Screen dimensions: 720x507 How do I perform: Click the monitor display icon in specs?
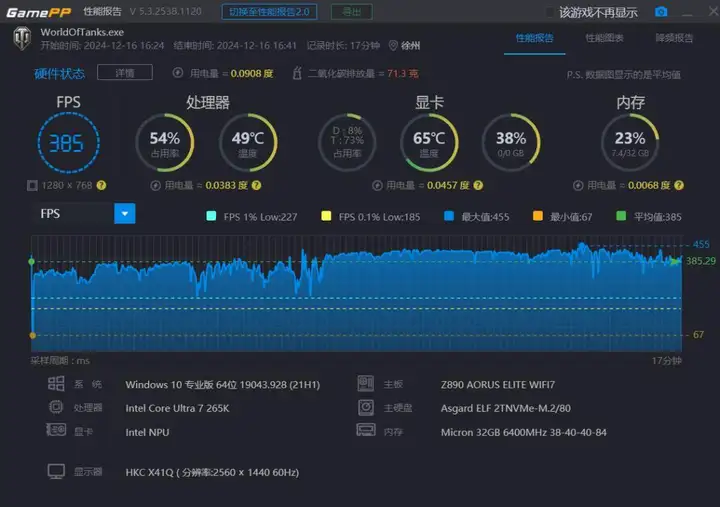click(56, 472)
